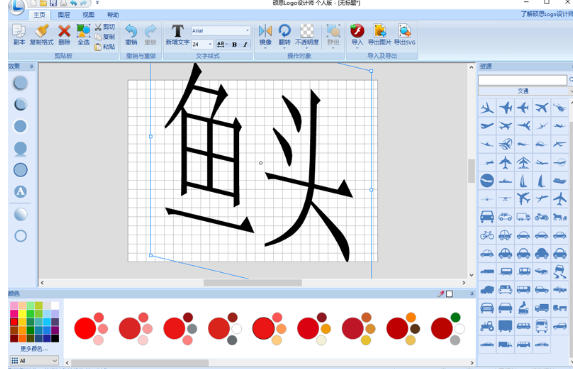
Task: Click the duplicate copy icon in the ribbon
Action: coord(19,31)
